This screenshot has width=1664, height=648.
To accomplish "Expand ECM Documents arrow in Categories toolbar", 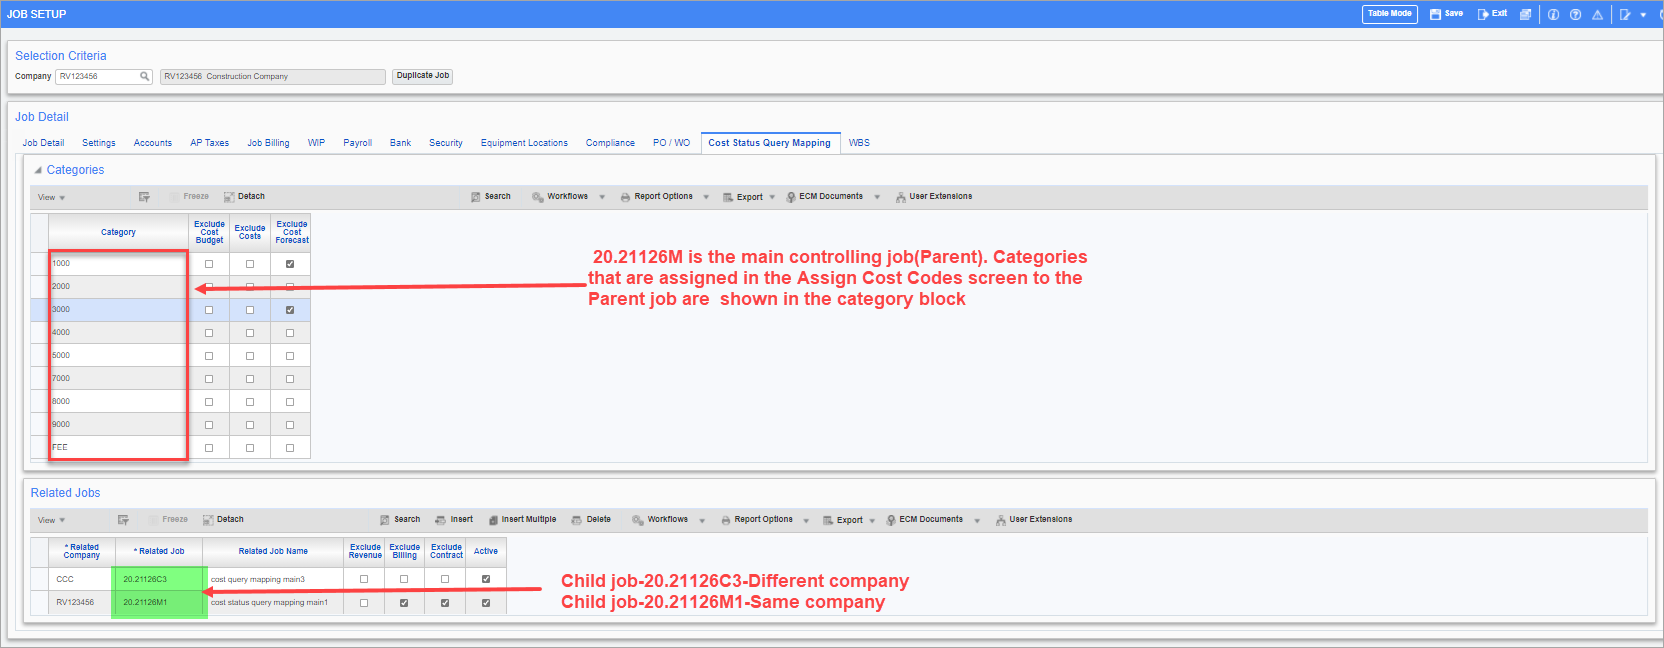I will (877, 197).
